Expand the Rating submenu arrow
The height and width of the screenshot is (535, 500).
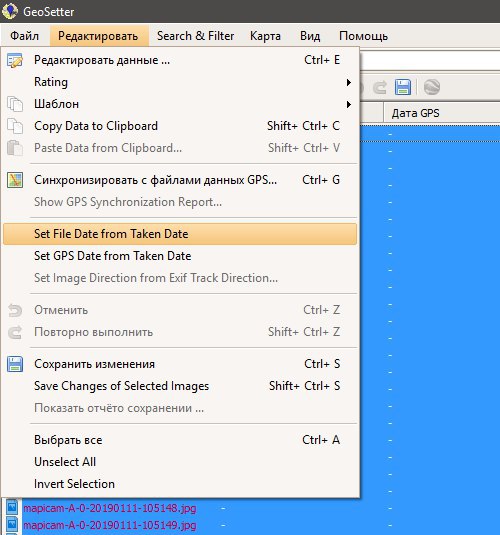coord(348,82)
